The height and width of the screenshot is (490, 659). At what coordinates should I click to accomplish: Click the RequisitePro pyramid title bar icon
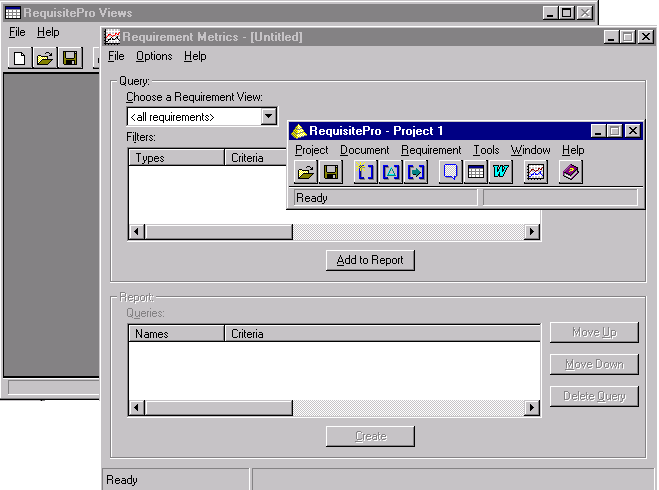point(299,131)
